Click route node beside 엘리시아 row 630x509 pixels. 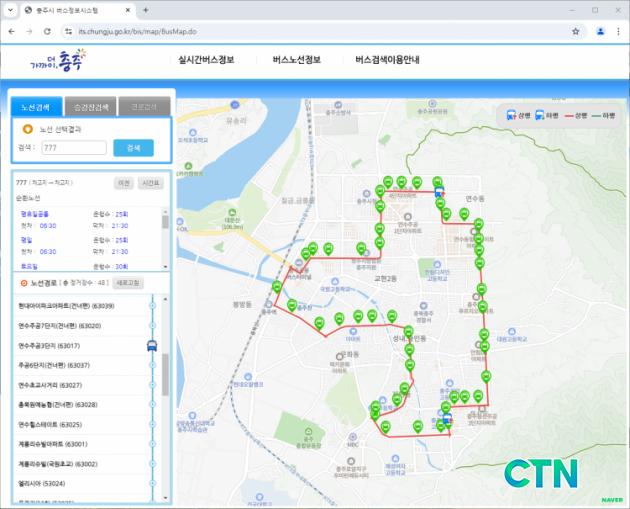[x=152, y=483]
